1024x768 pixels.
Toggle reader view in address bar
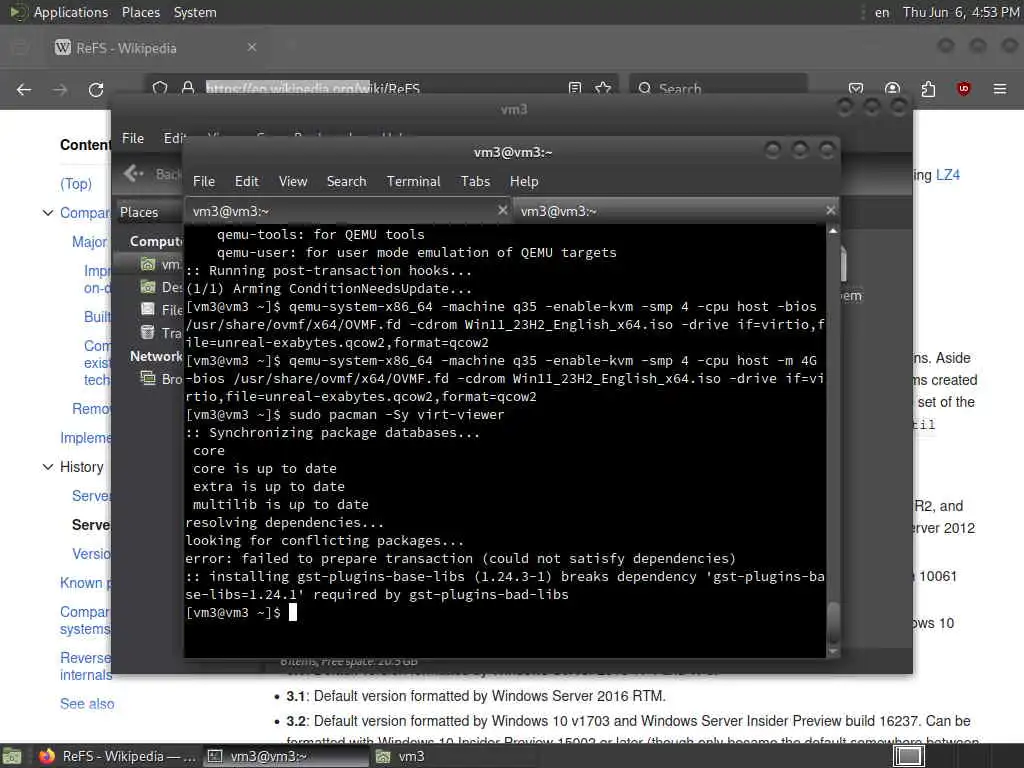pyautogui.click(x=575, y=88)
